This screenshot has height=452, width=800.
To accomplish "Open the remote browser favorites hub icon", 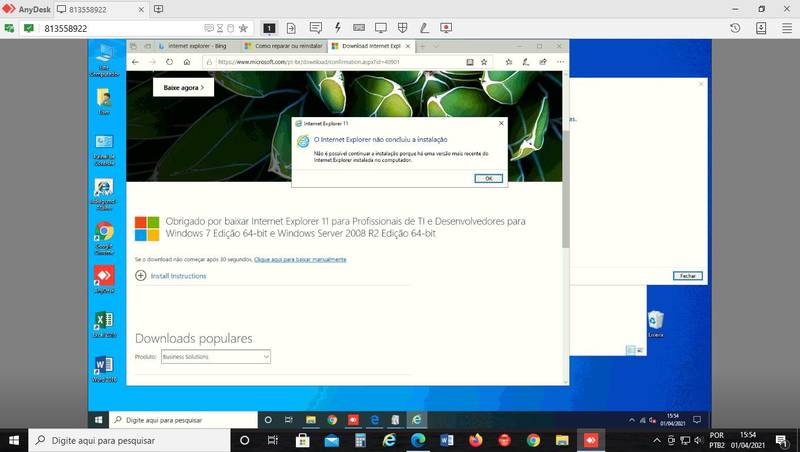I will point(509,62).
